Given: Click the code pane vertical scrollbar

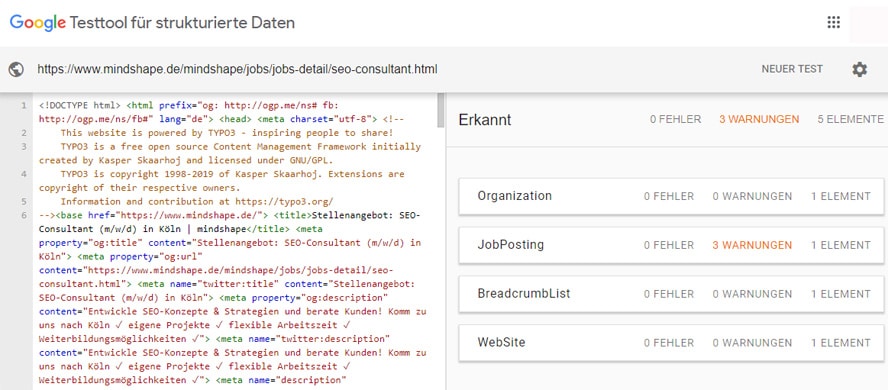Looking at the screenshot, I should [x=441, y=111].
